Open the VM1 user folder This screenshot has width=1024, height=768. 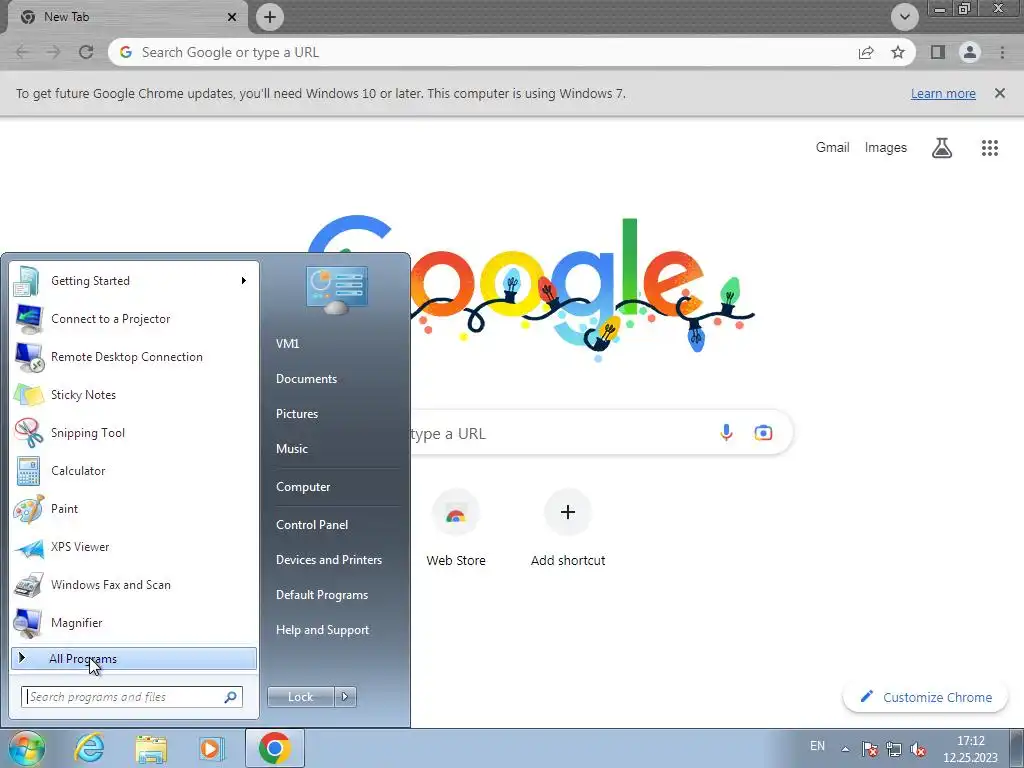336,344
